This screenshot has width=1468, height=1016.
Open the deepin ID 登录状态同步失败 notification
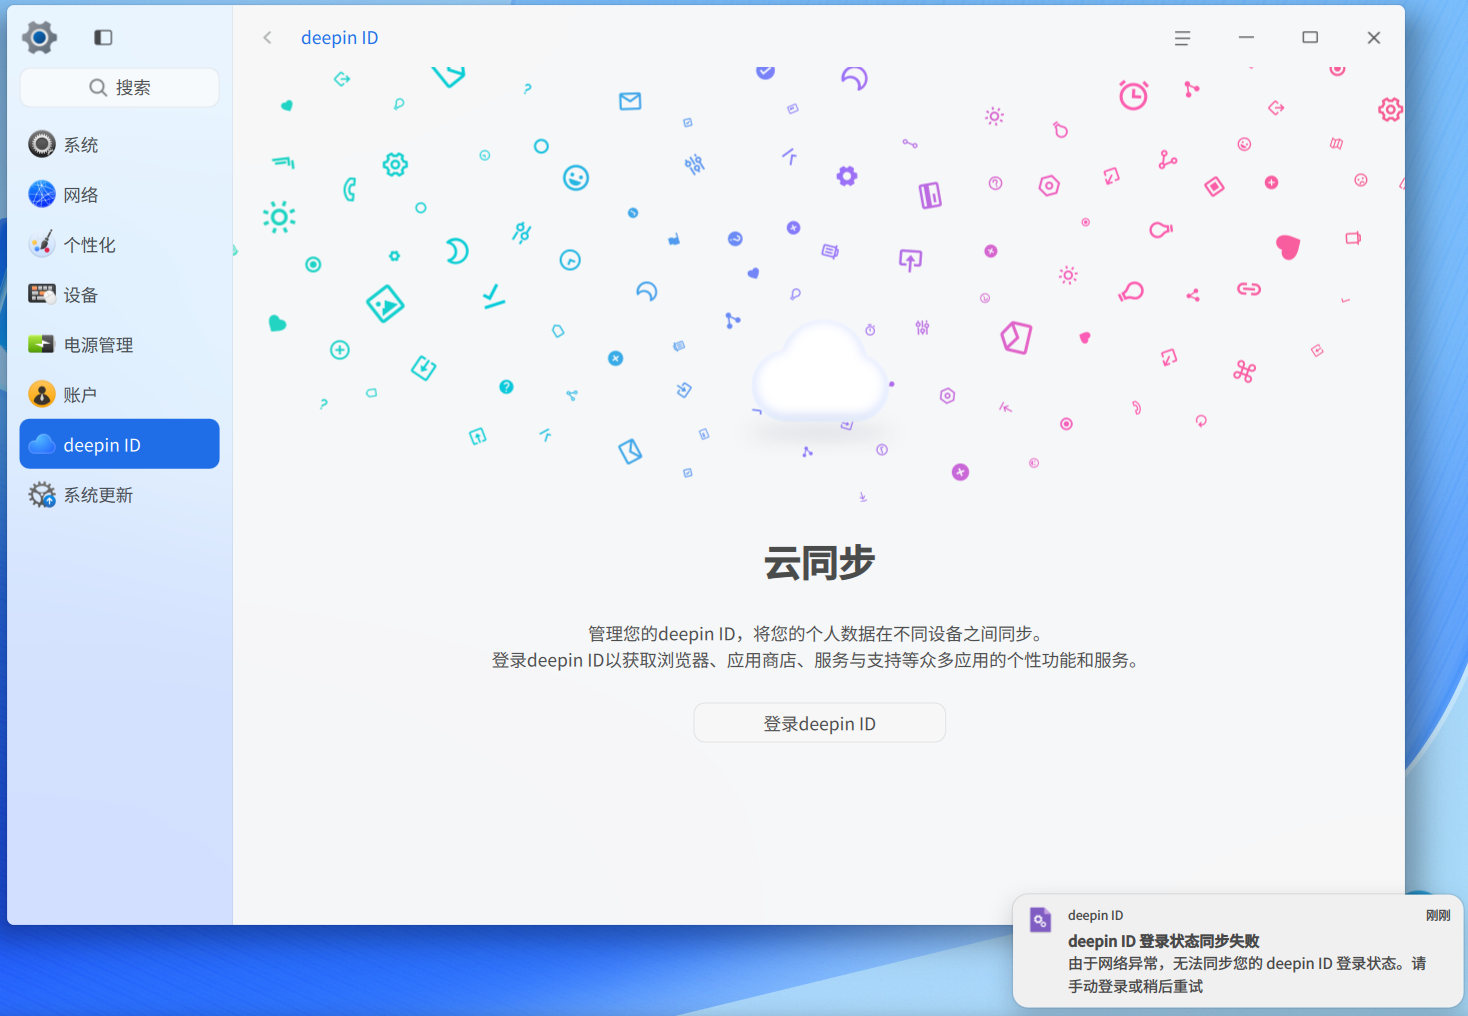1238,951
